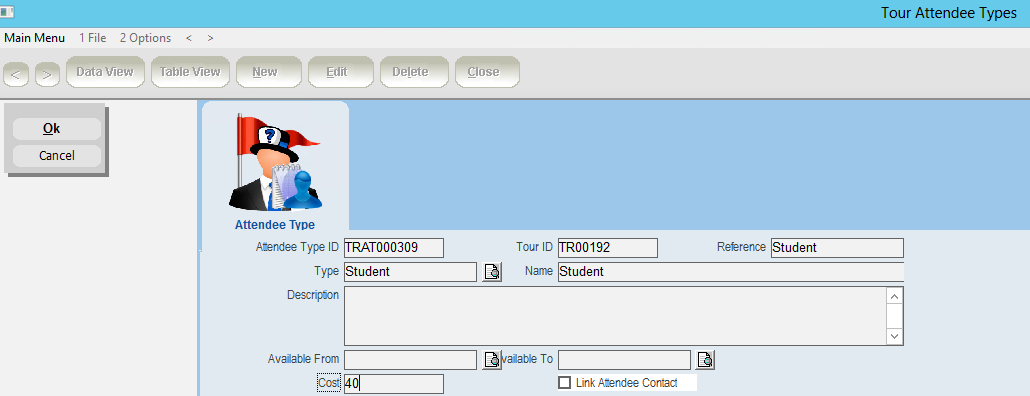Click the app icon in title bar
Screen dimensions: 1030x396
pyautogui.click(x=8, y=12)
